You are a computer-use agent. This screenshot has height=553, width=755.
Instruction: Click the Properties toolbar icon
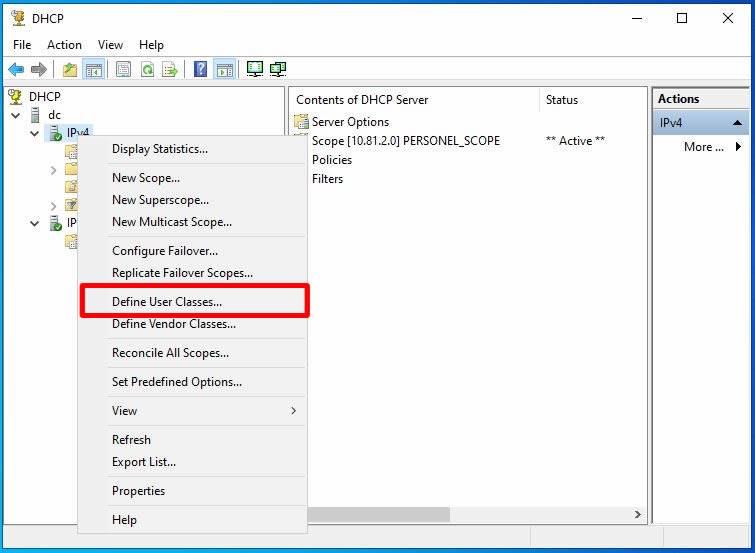[x=123, y=70]
